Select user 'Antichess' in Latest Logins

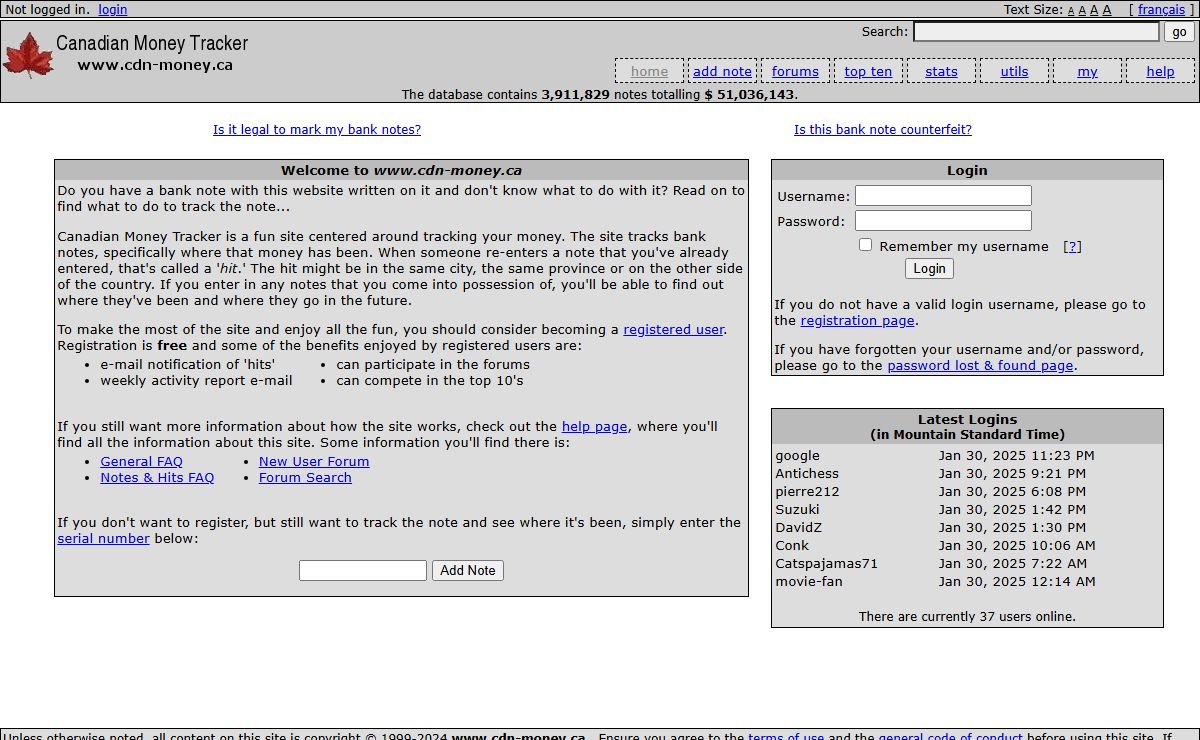[x=807, y=473]
